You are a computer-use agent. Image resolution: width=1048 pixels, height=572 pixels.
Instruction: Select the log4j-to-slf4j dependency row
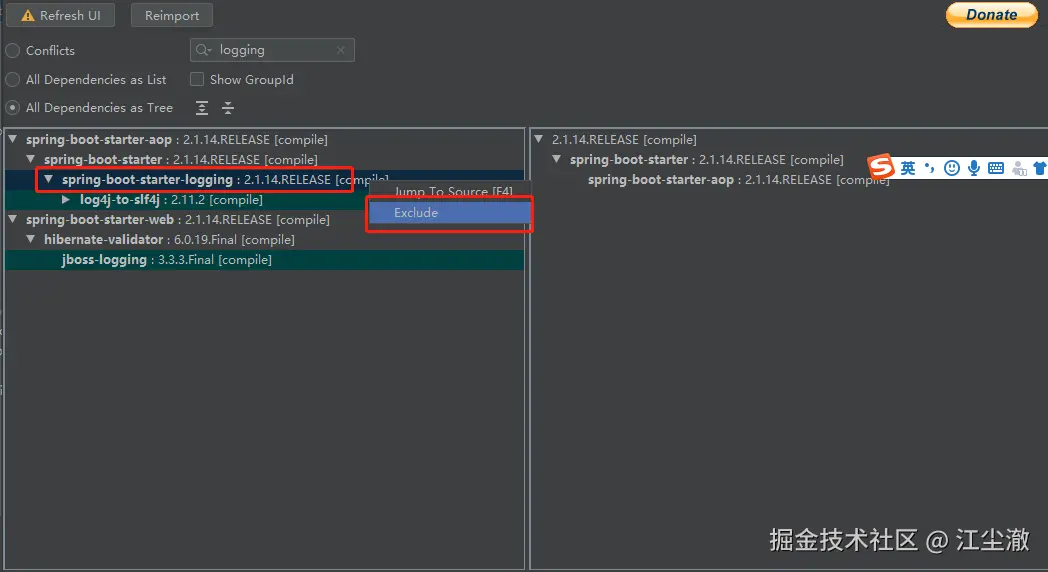265,199
